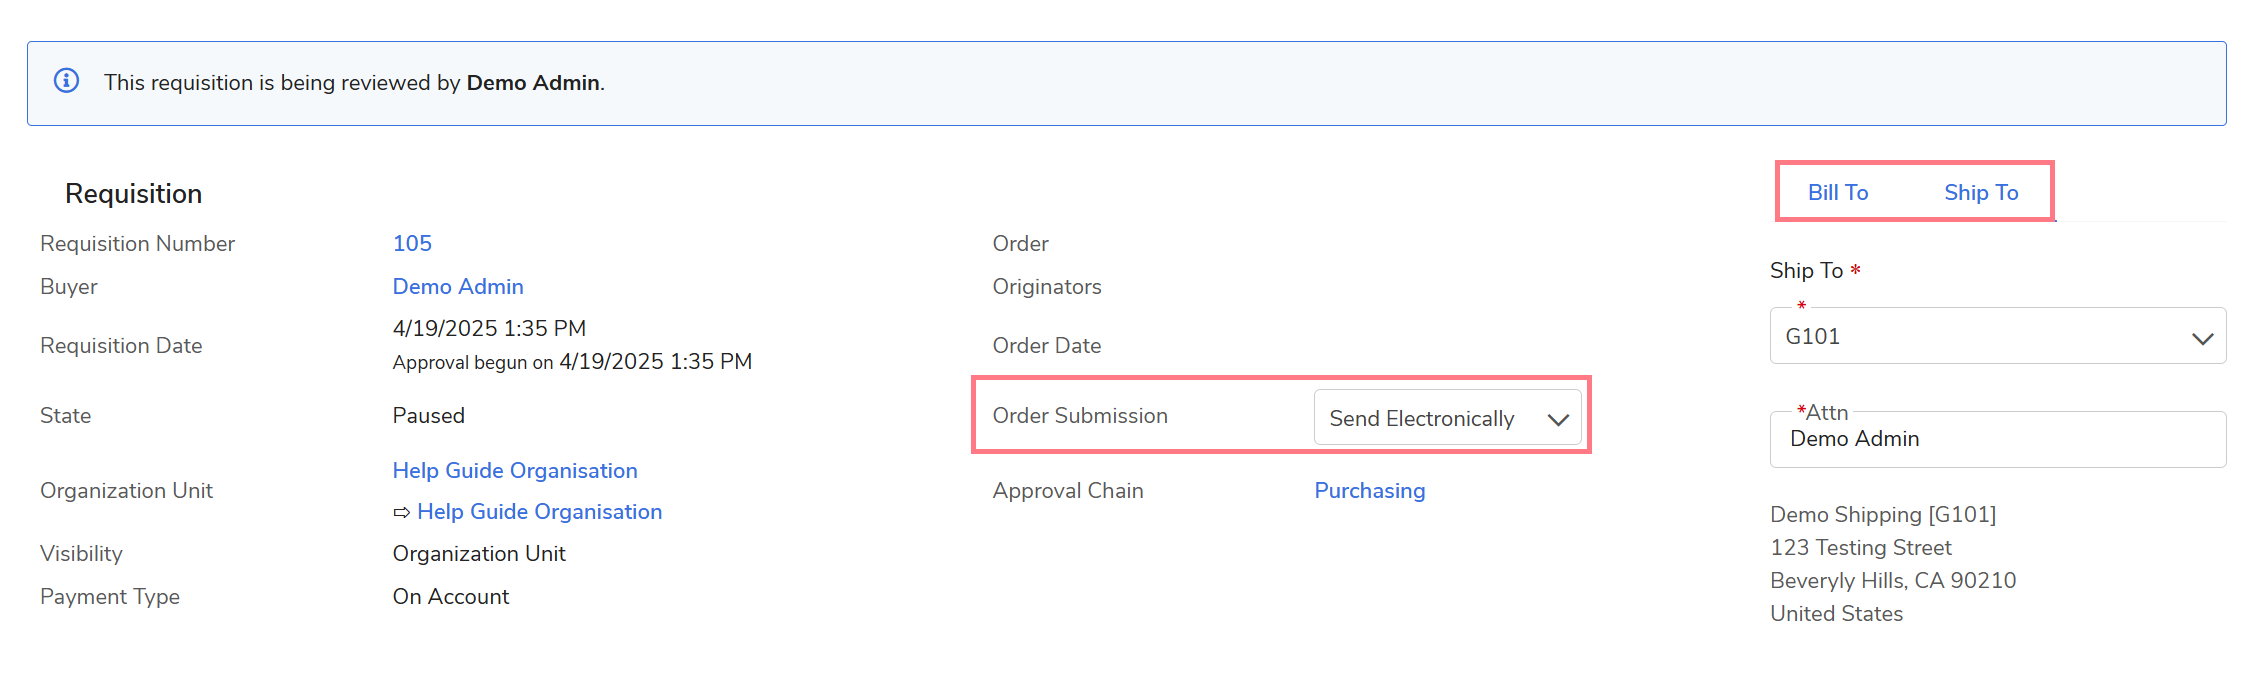Click the Ship To field label

(1805, 270)
